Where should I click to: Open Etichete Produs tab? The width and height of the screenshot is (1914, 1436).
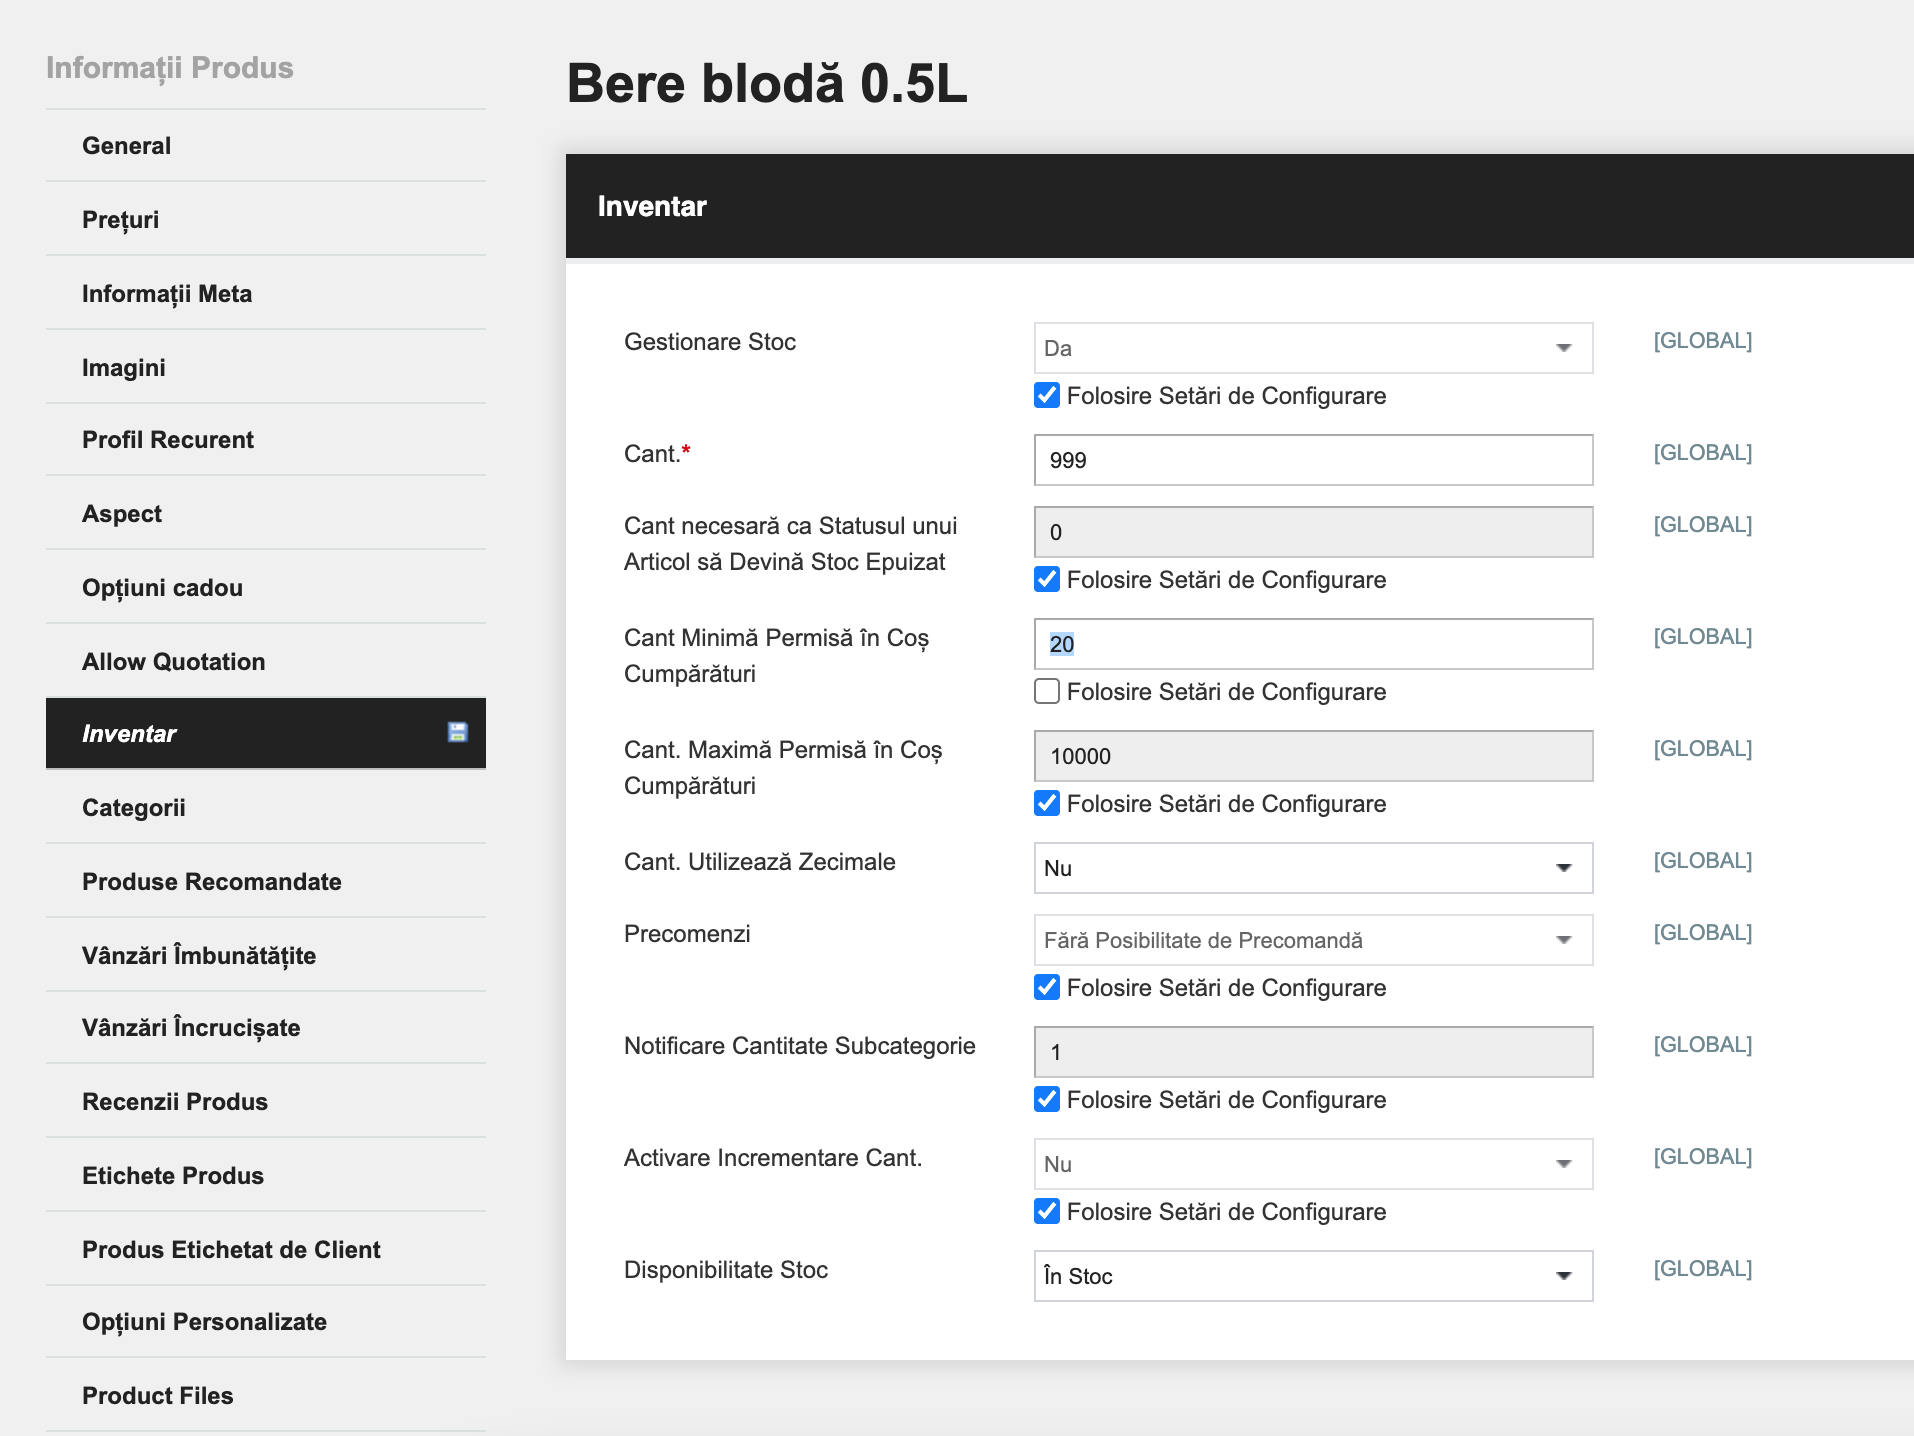click(x=266, y=1176)
